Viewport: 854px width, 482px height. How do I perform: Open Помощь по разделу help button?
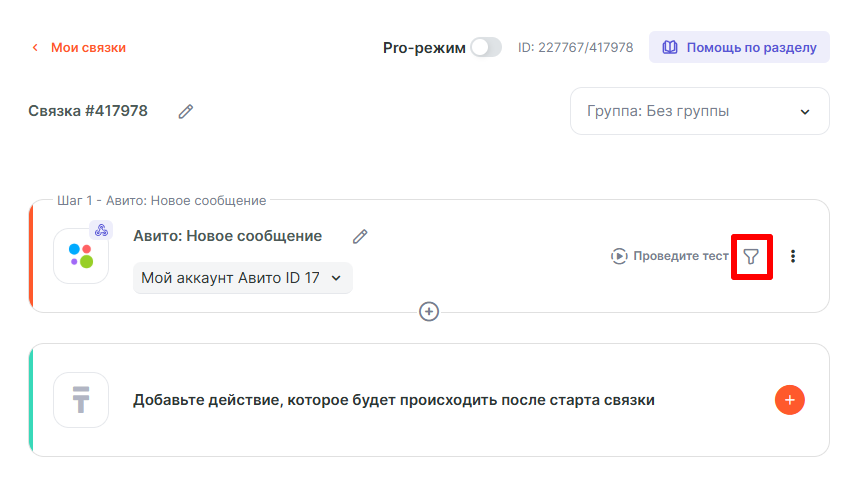(x=739, y=47)
